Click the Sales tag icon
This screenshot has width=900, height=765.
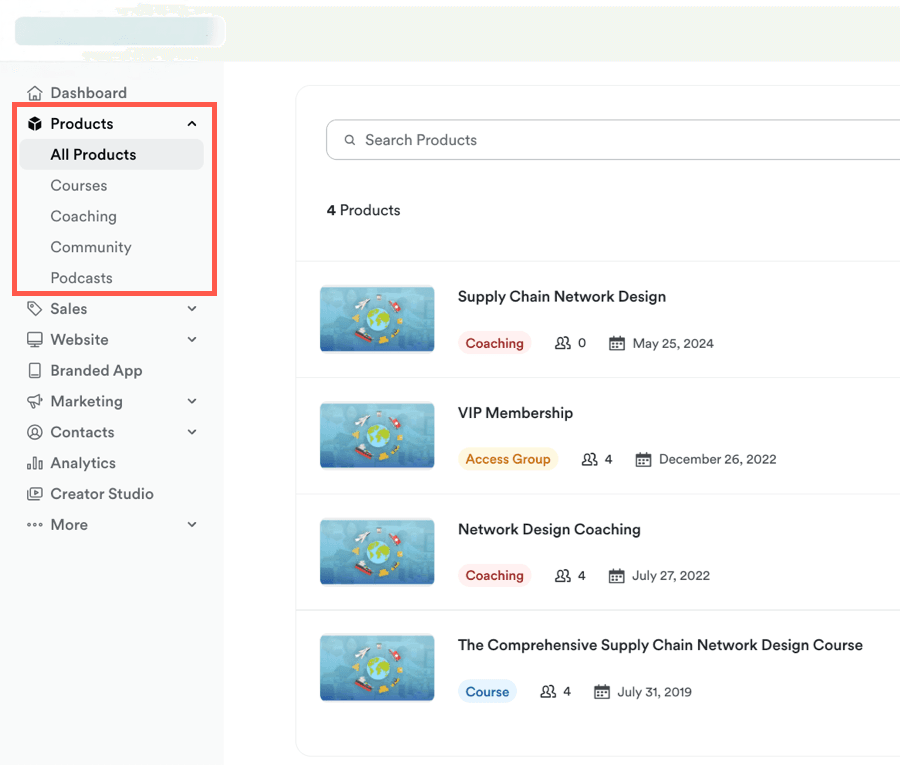(35, 309)
